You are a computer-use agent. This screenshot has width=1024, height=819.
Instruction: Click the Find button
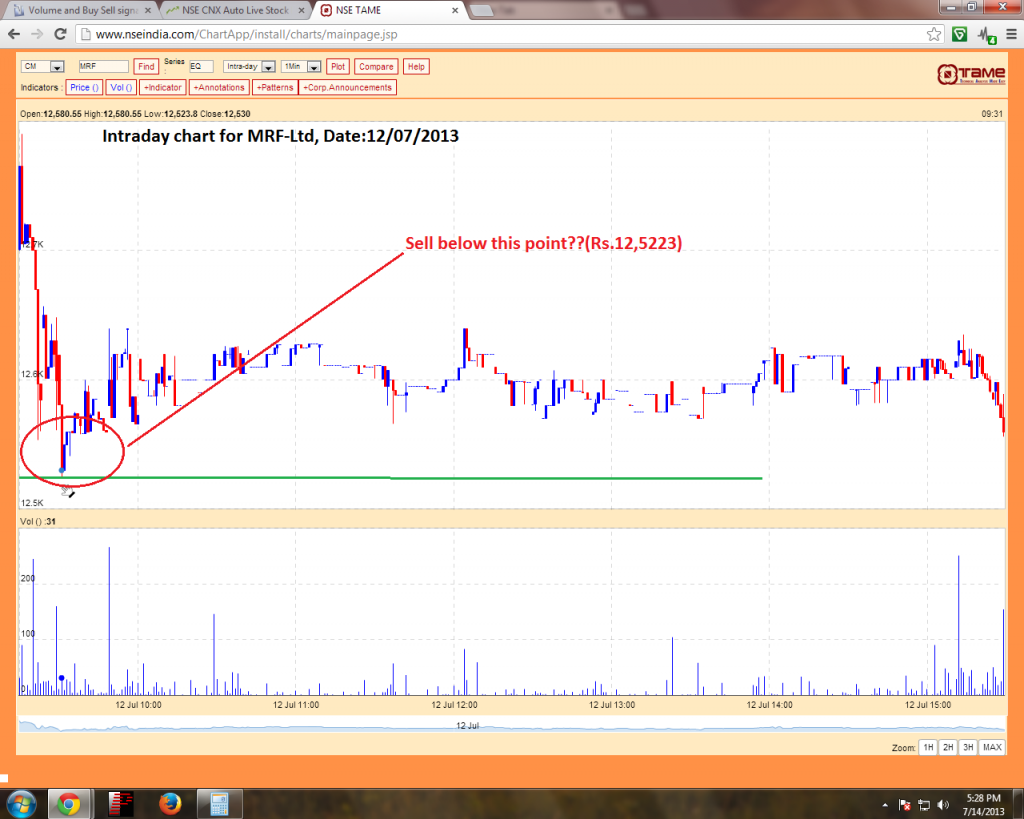click(146, 67)
